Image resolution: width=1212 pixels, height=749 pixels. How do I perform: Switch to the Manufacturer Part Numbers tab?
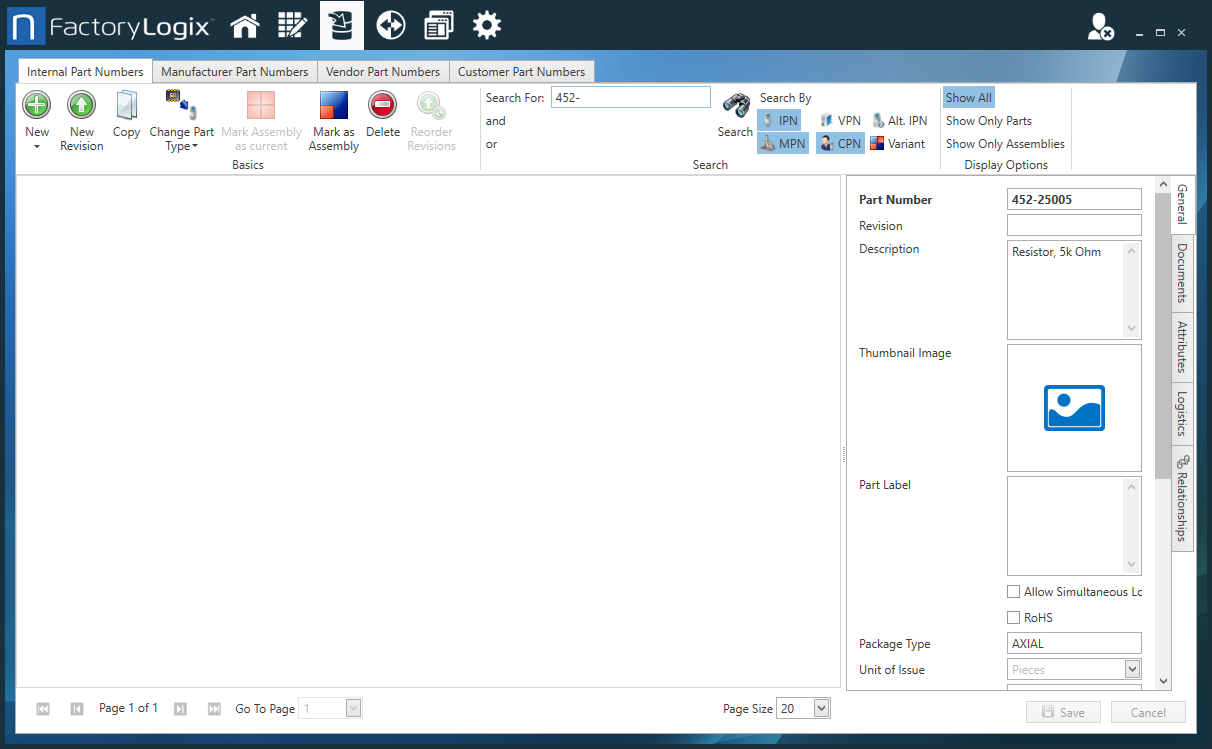234,71
